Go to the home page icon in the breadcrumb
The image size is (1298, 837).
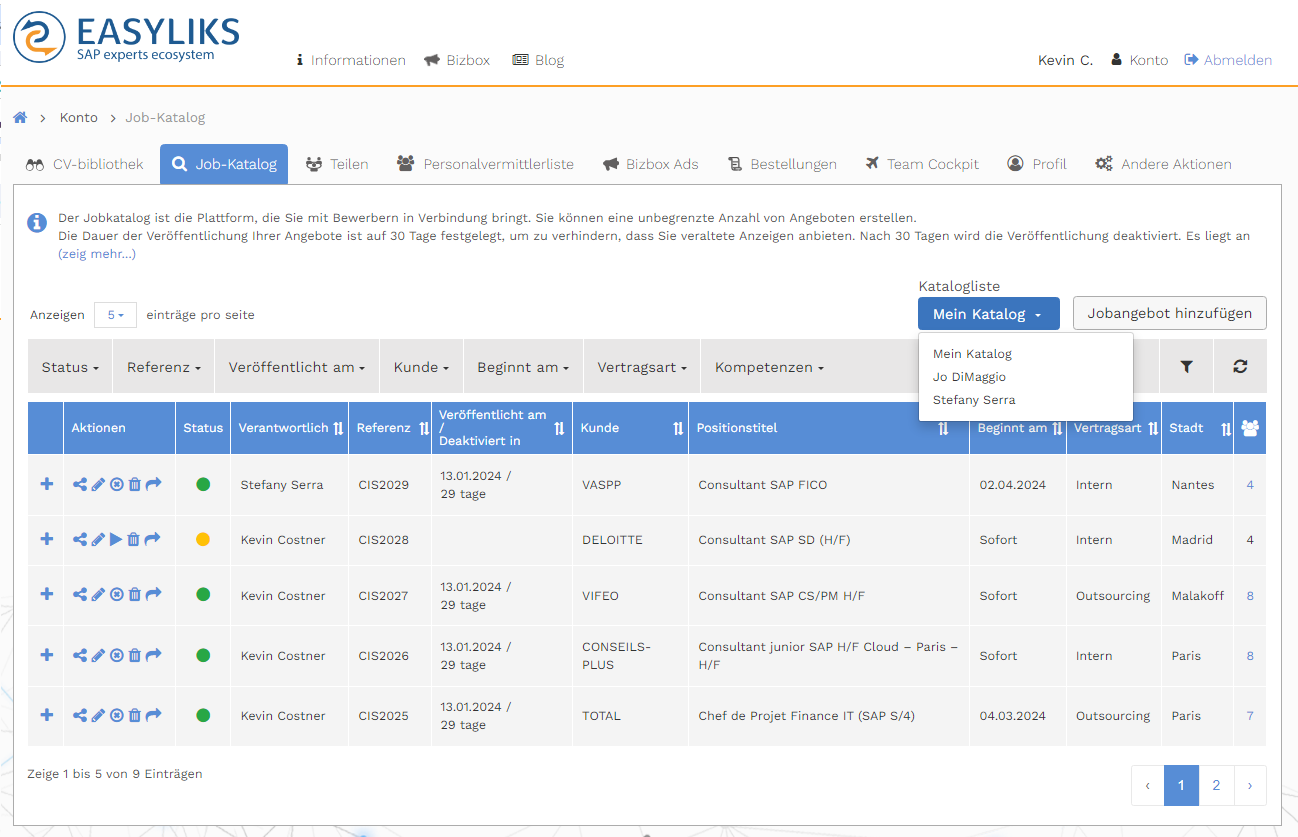click(20, 118)
